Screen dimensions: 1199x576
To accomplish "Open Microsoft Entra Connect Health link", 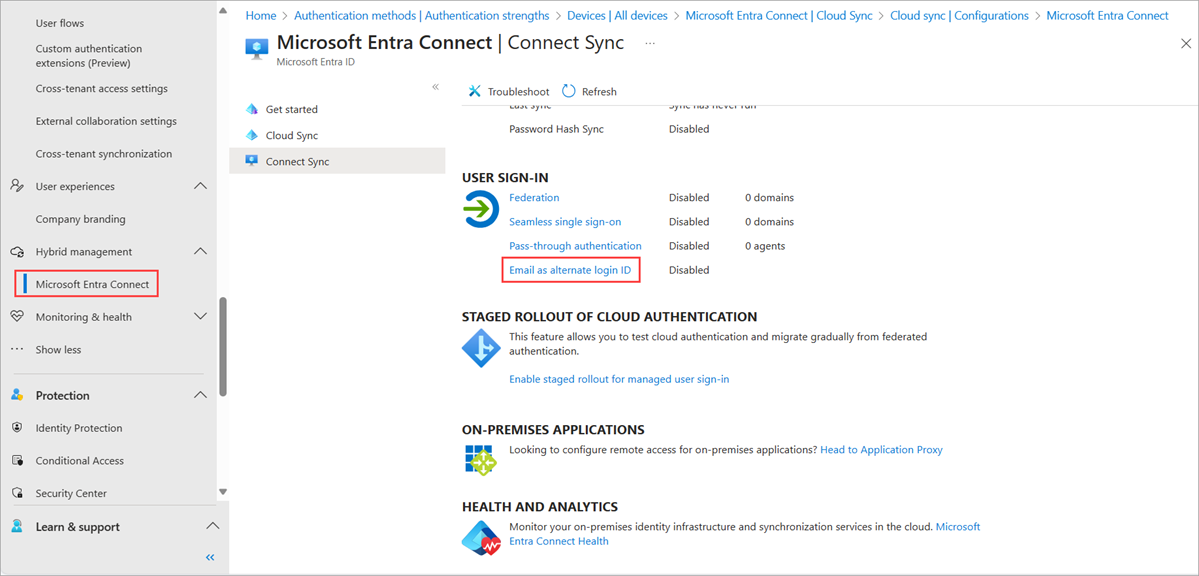I will (x=559, y=541).
